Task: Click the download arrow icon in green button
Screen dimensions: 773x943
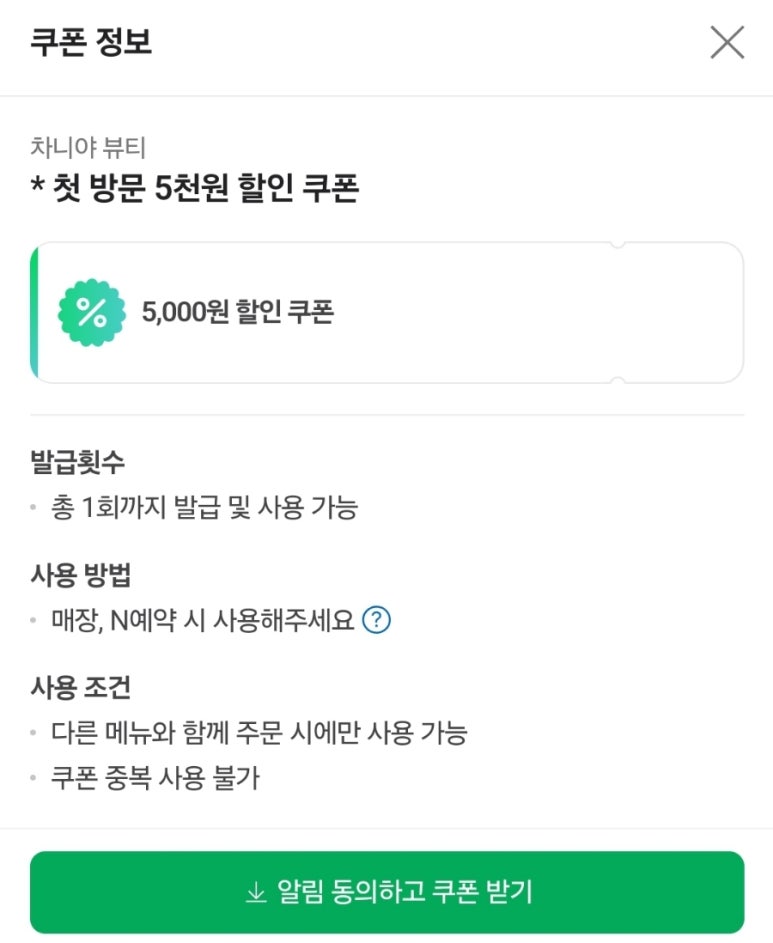Action: pos(257,893)
